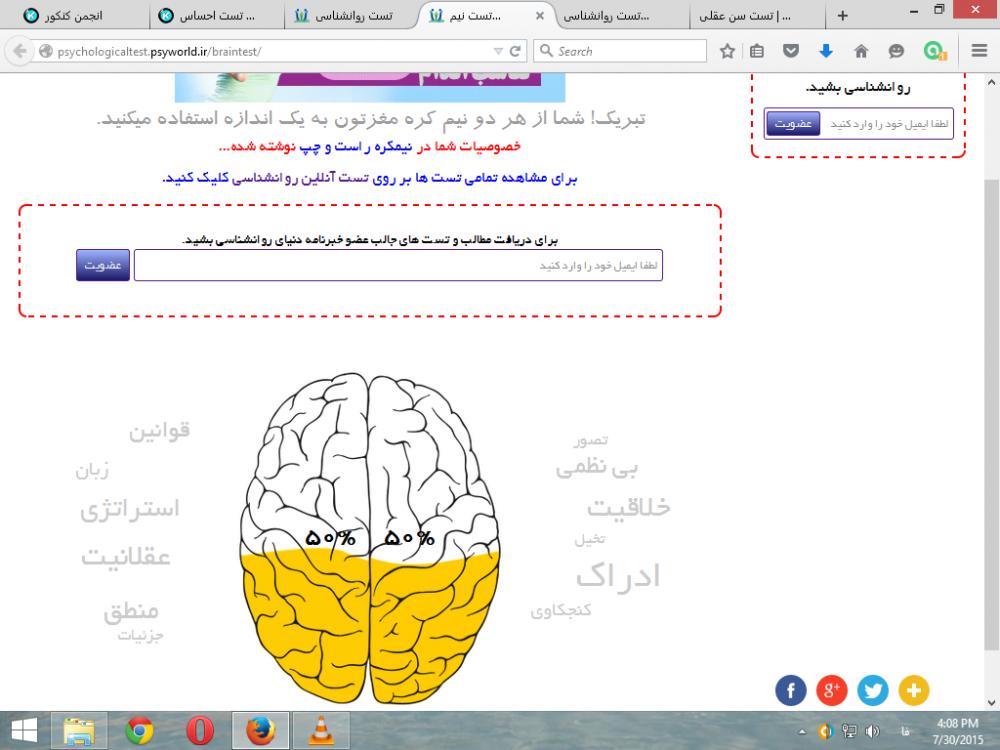Open the Firefox hamburger menu
The width and height of the screenshot is (1000, 750).
980,51
